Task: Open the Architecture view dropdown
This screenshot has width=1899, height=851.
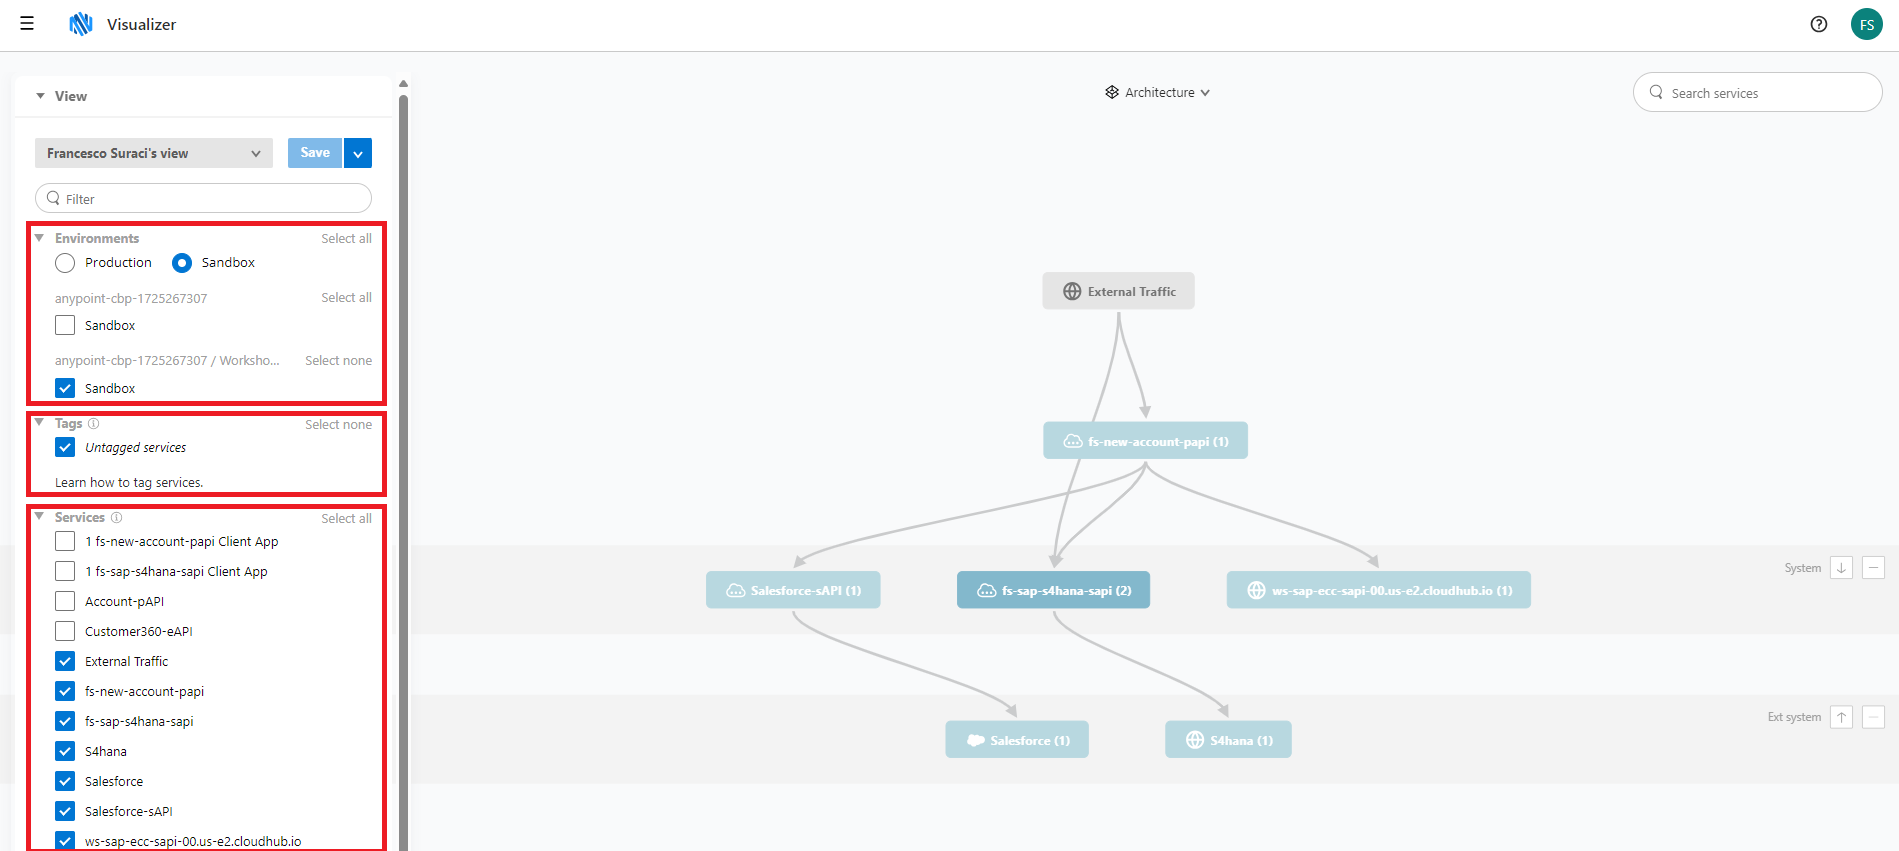Action: pyautogui.click(x=1158, y=92)
